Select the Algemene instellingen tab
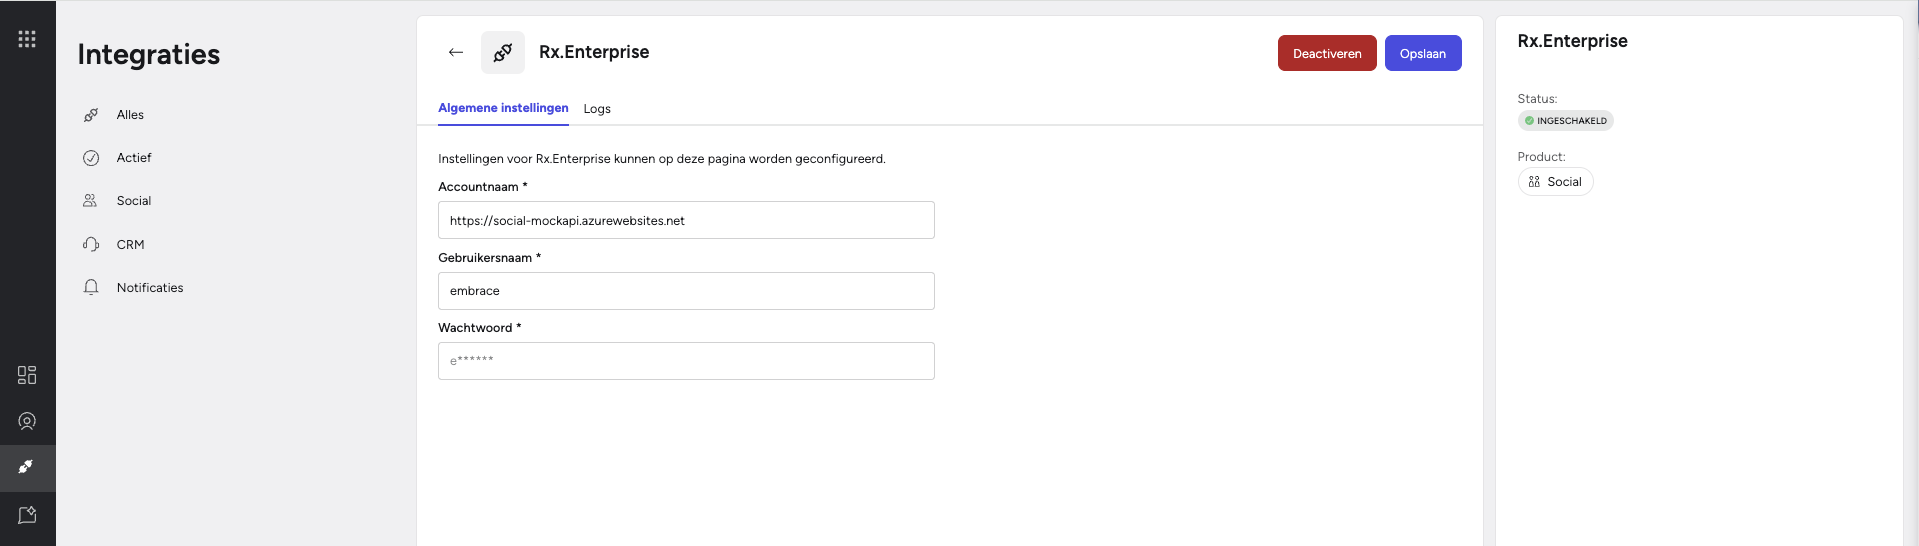 click(503, 108)
